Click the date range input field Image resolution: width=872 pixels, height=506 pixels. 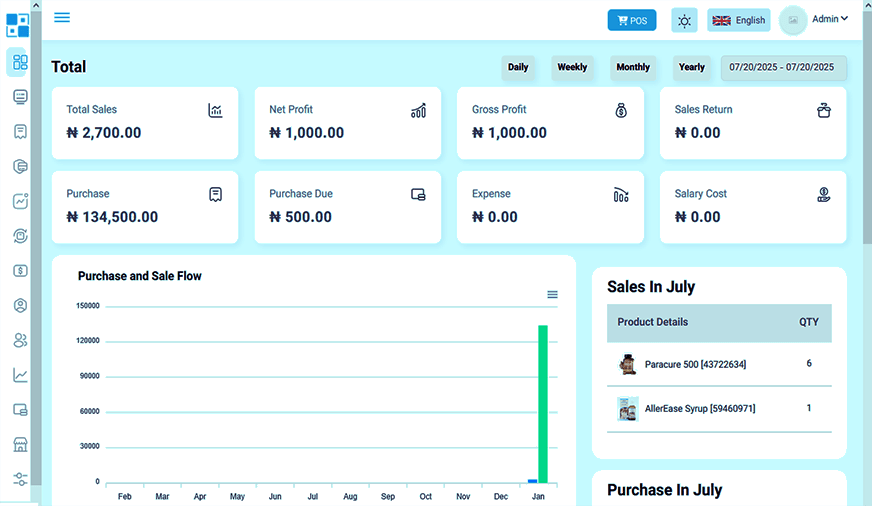[783, 67]
